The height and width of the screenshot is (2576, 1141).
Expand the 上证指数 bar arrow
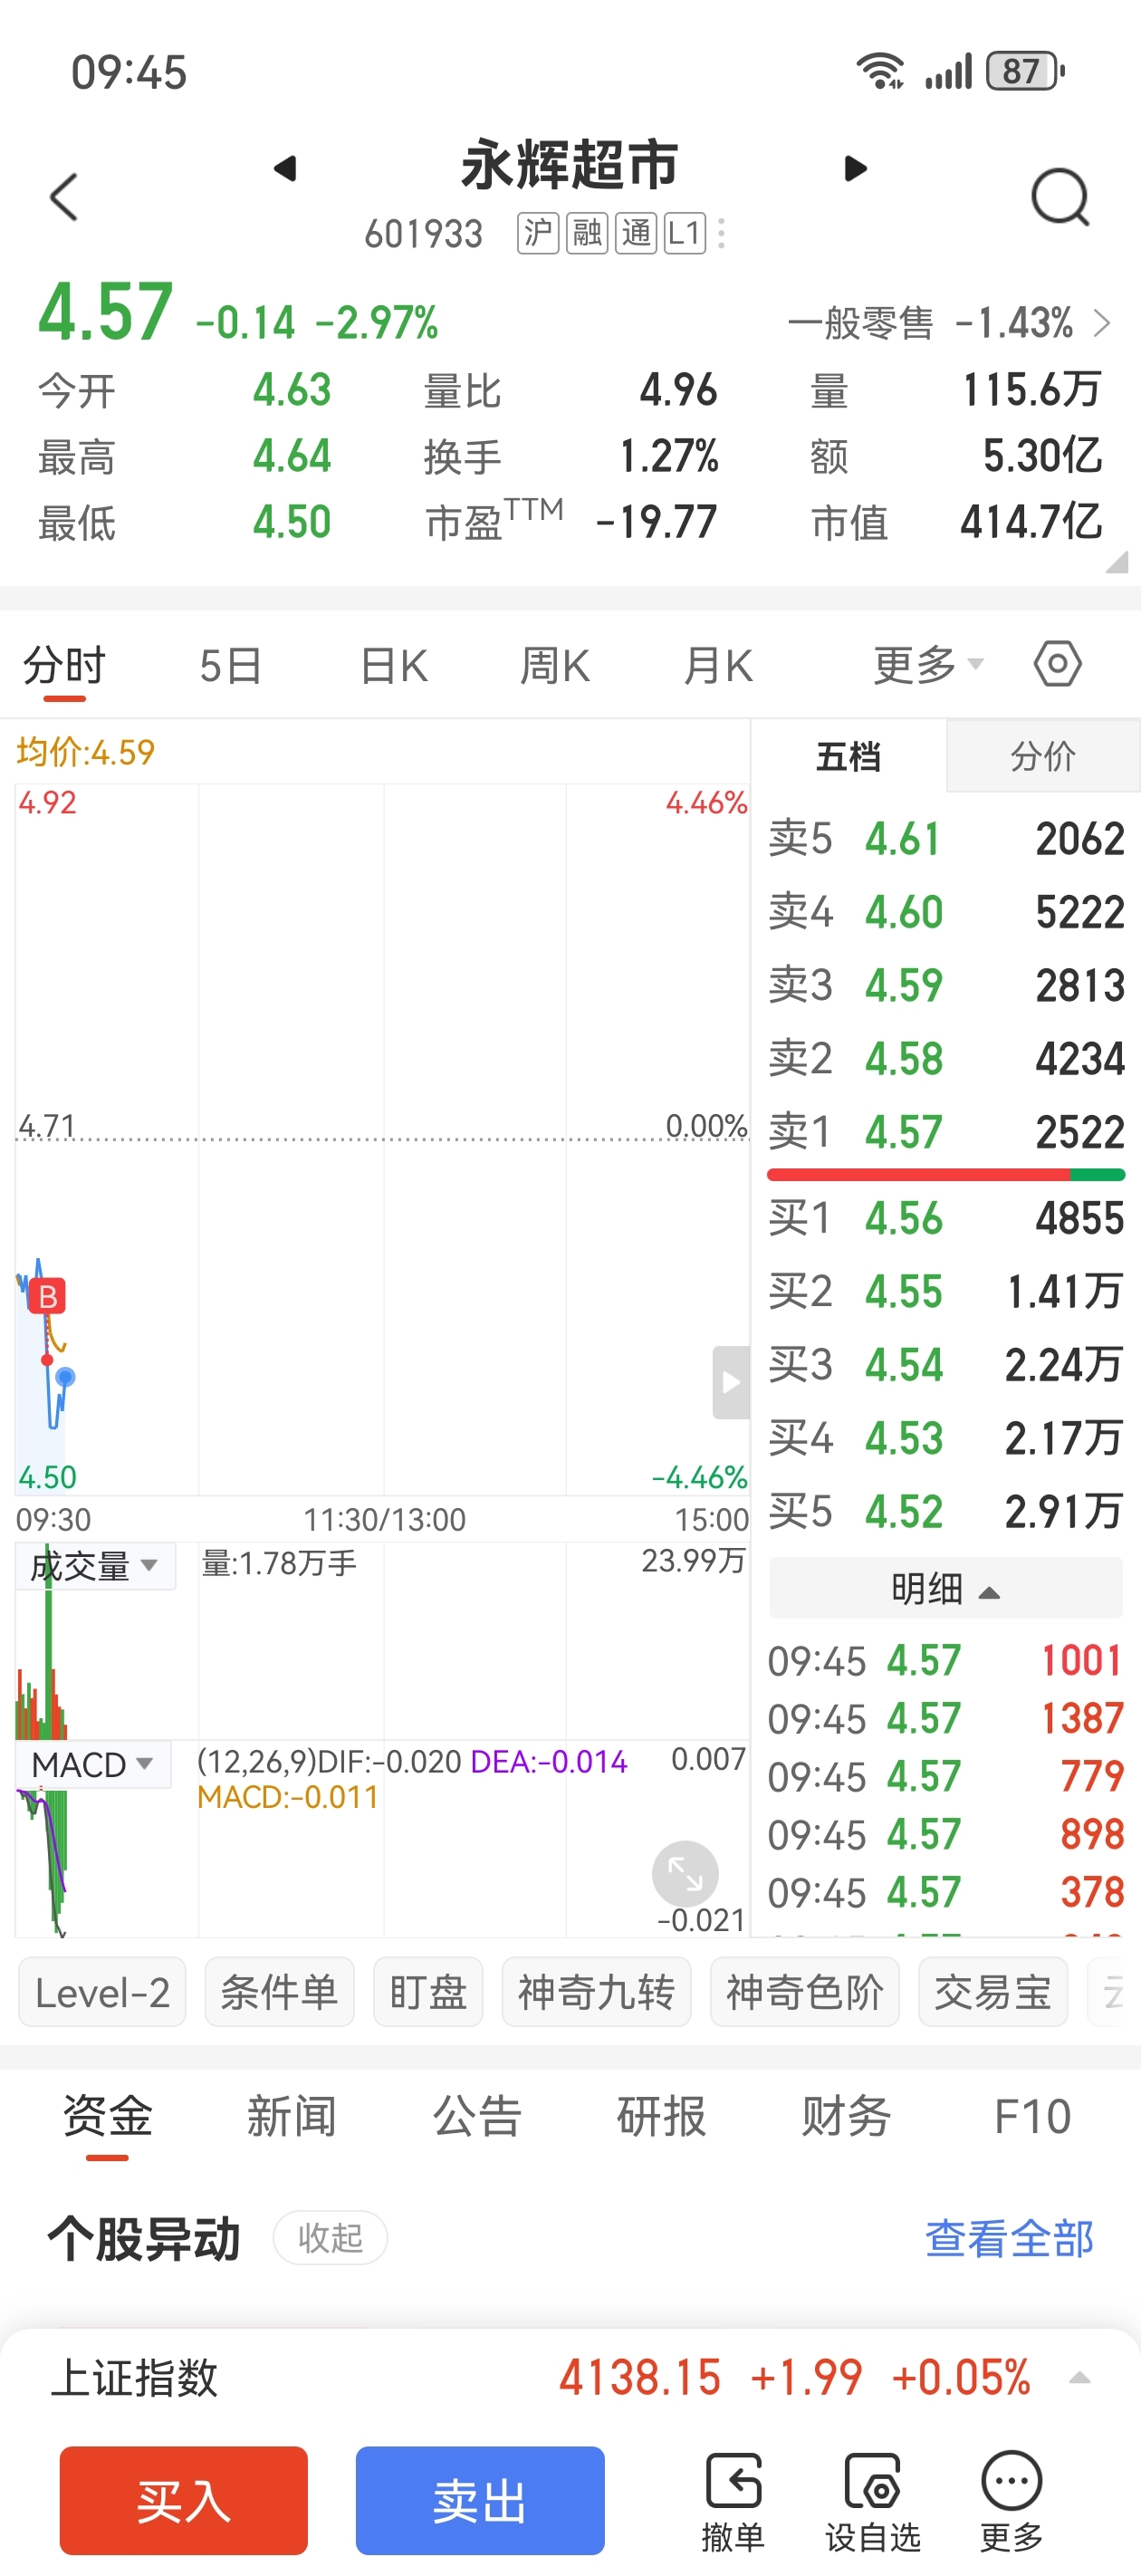click(x=1080, y=2378)
